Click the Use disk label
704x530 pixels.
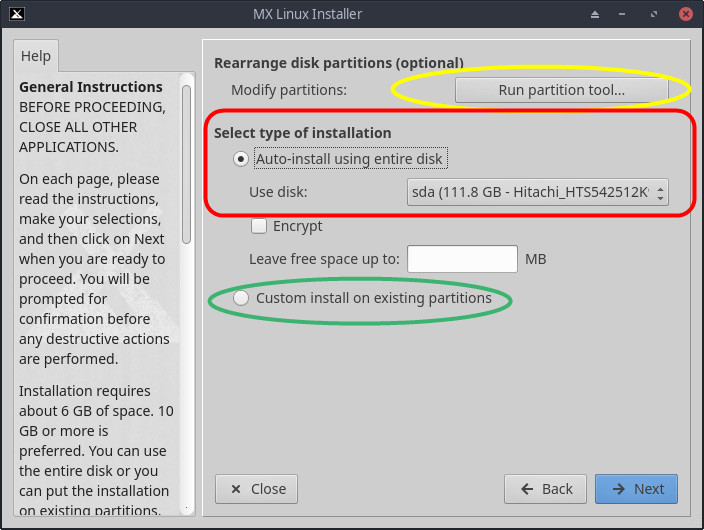pyautogui.click(x=278, y=192)
